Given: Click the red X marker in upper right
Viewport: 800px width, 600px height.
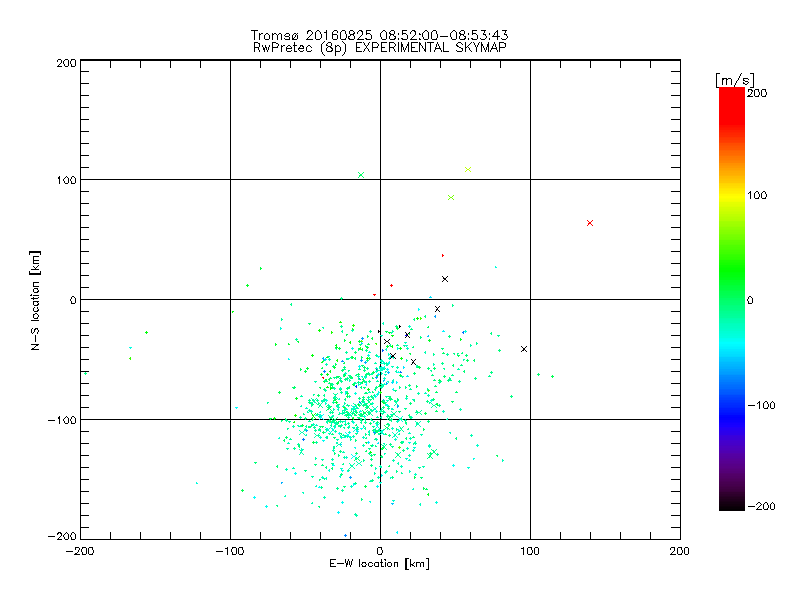Looking at the screenshot, I should [x=590, y=223].
